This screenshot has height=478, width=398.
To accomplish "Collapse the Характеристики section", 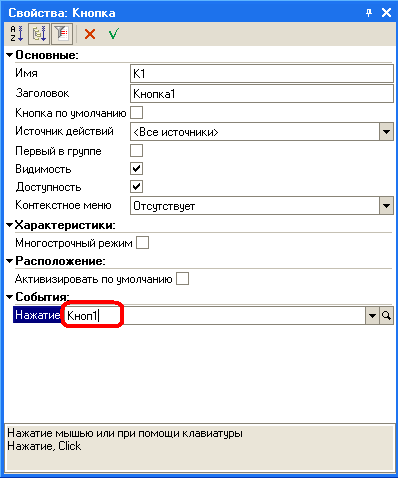I will pos(10,225).
